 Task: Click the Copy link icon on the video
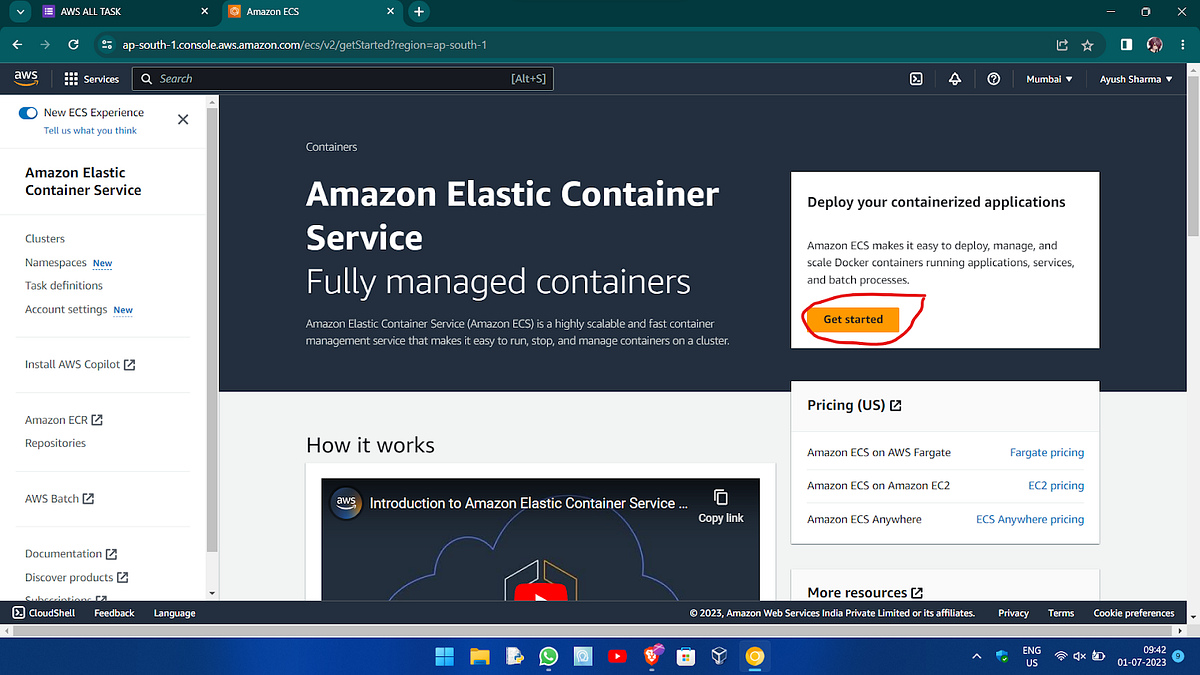point(720,495)
